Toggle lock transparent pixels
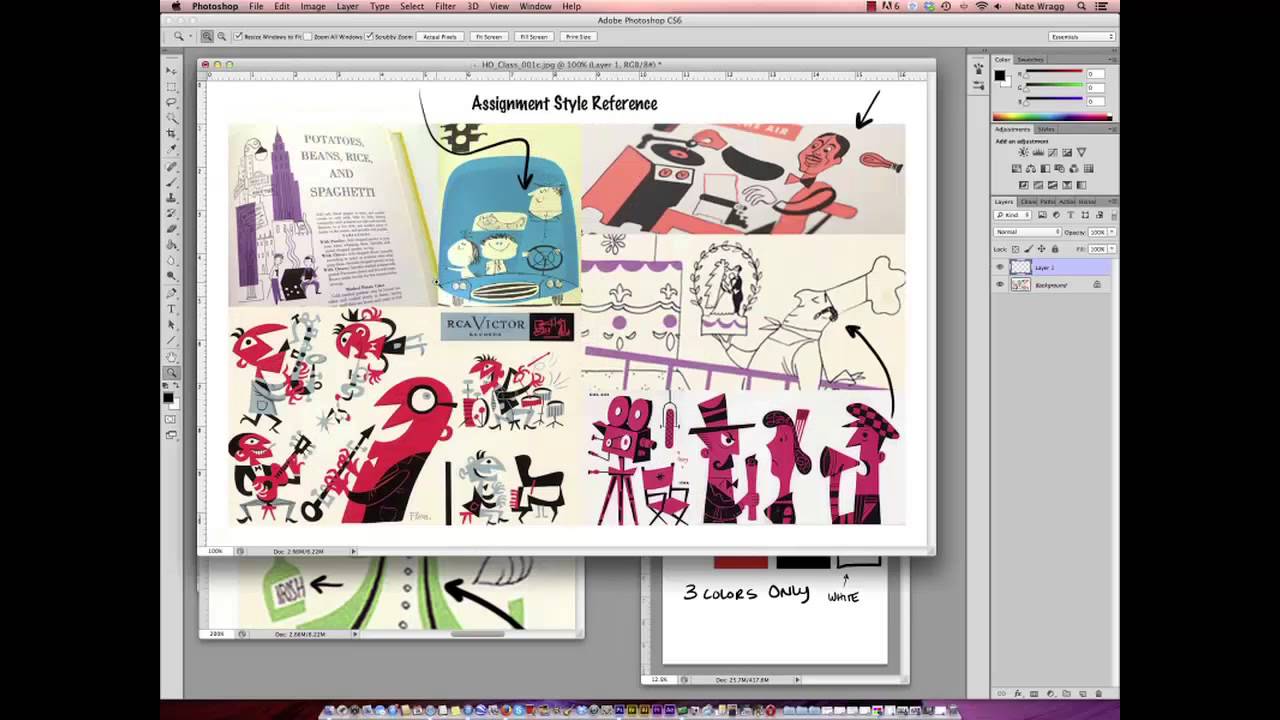1280x720 pixels. click(1015, 249)
